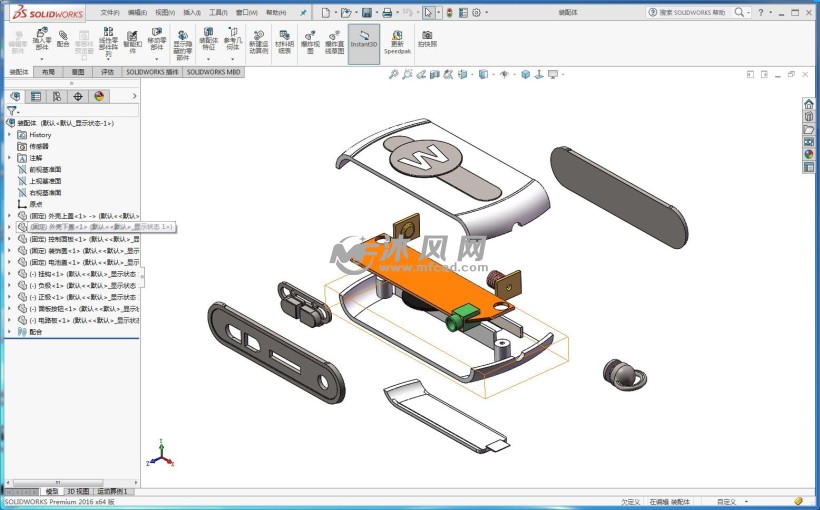Switch to 运动算例 1 bottom tab

coord(112,492)
